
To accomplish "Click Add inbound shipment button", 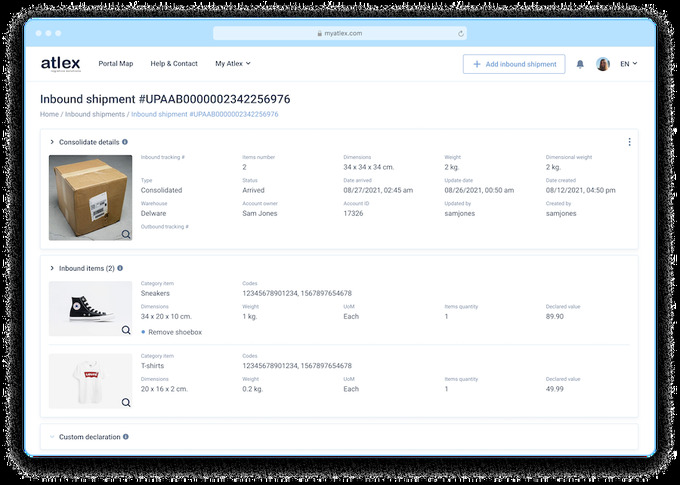I will pyautogui.click(x=513, y=64).
